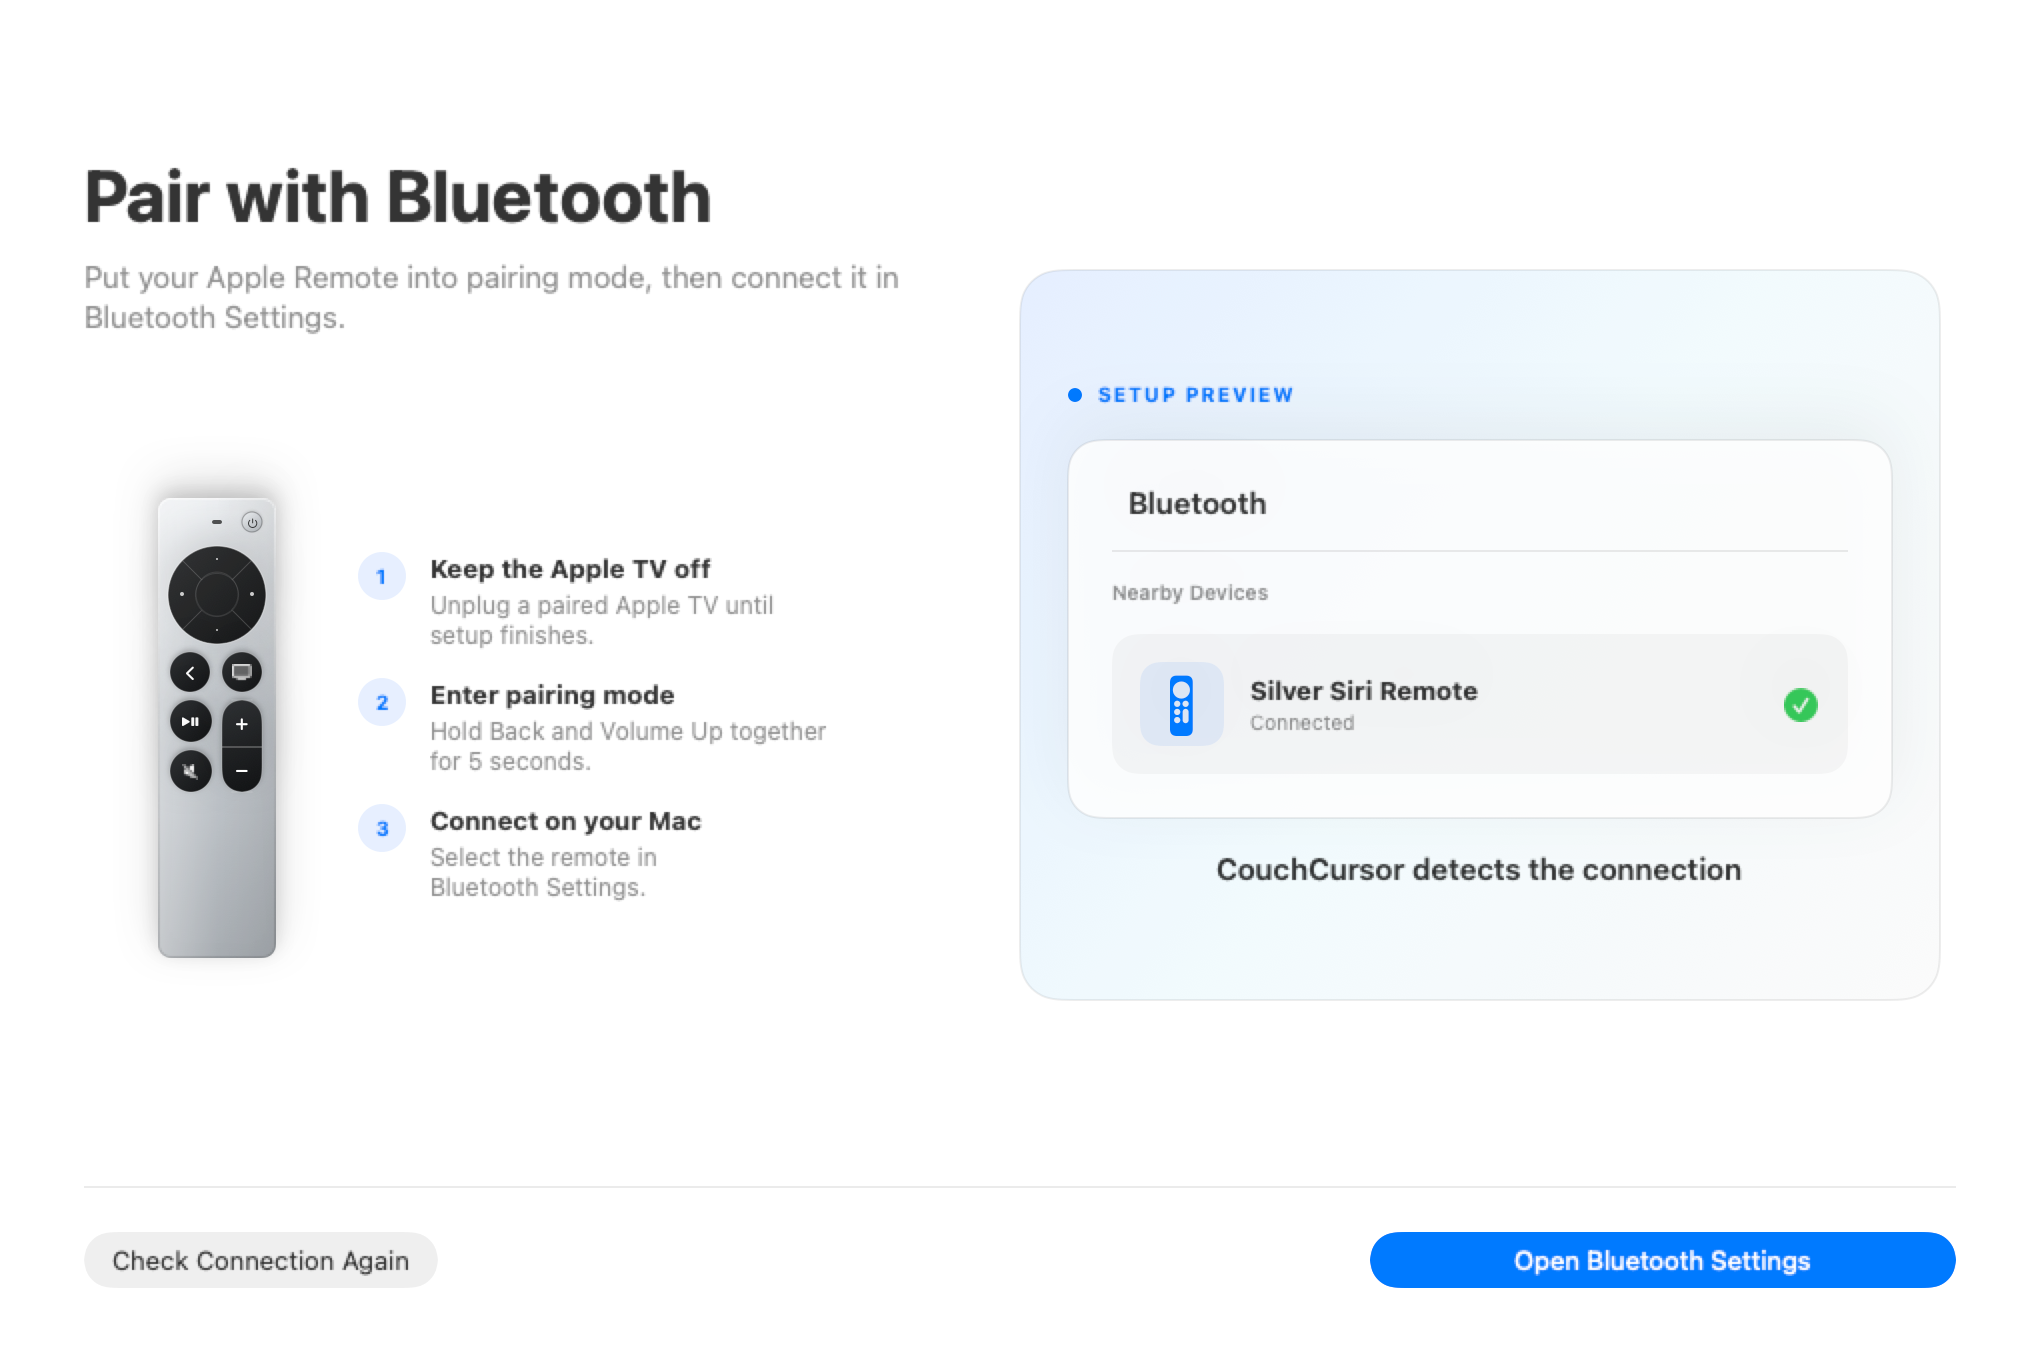This screenshot has width=2040, height=1360.
Task: Click the step 3 number badge
Action: pyautogui.click(x=381, y=828)
